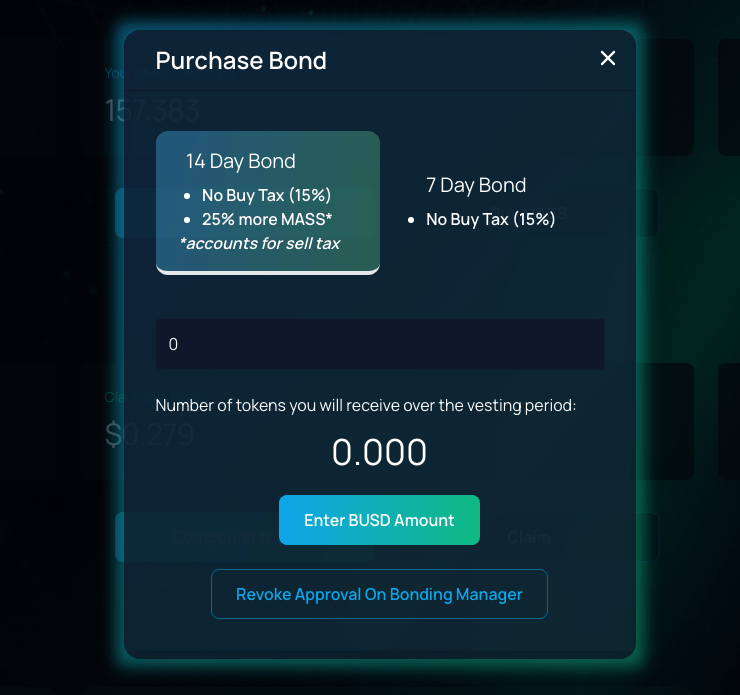Click the 0.000 token amount readout
Viewport: 740px width, 695px height.
(x=380, y=453)
